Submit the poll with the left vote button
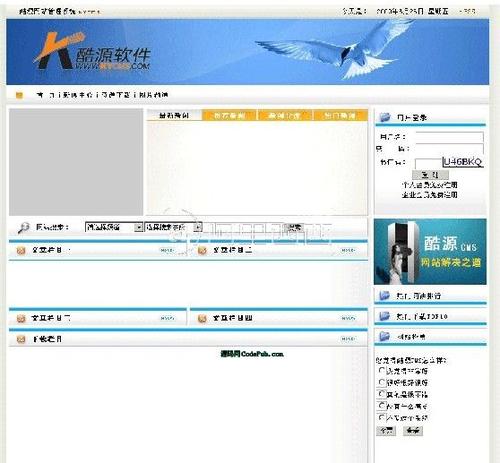 point(386,431)
